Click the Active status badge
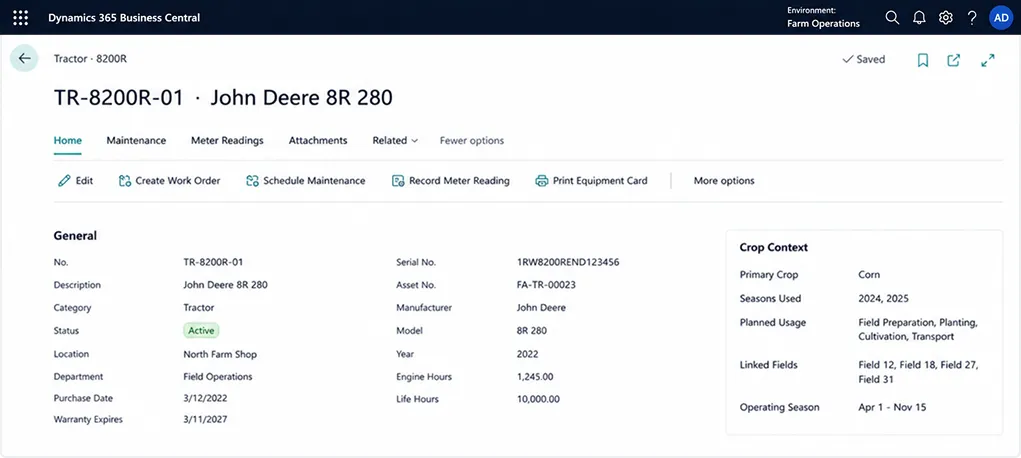 point(201,330)
